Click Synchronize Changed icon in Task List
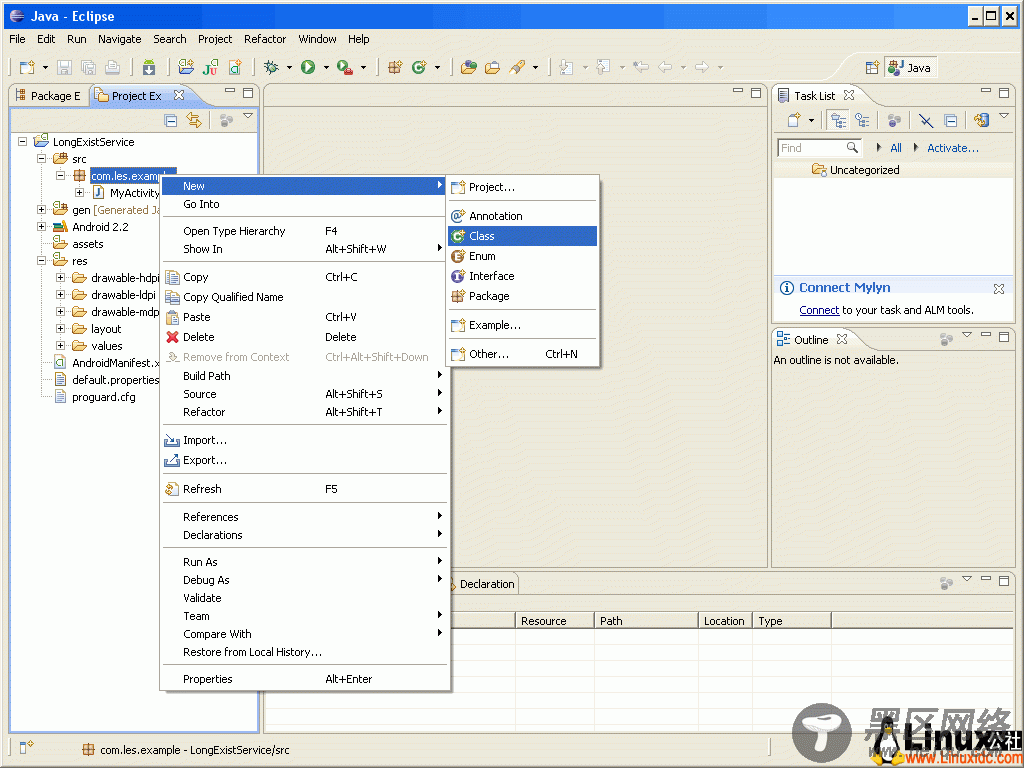The width and height of the screenshot is (1024, 768). (981, 120)
